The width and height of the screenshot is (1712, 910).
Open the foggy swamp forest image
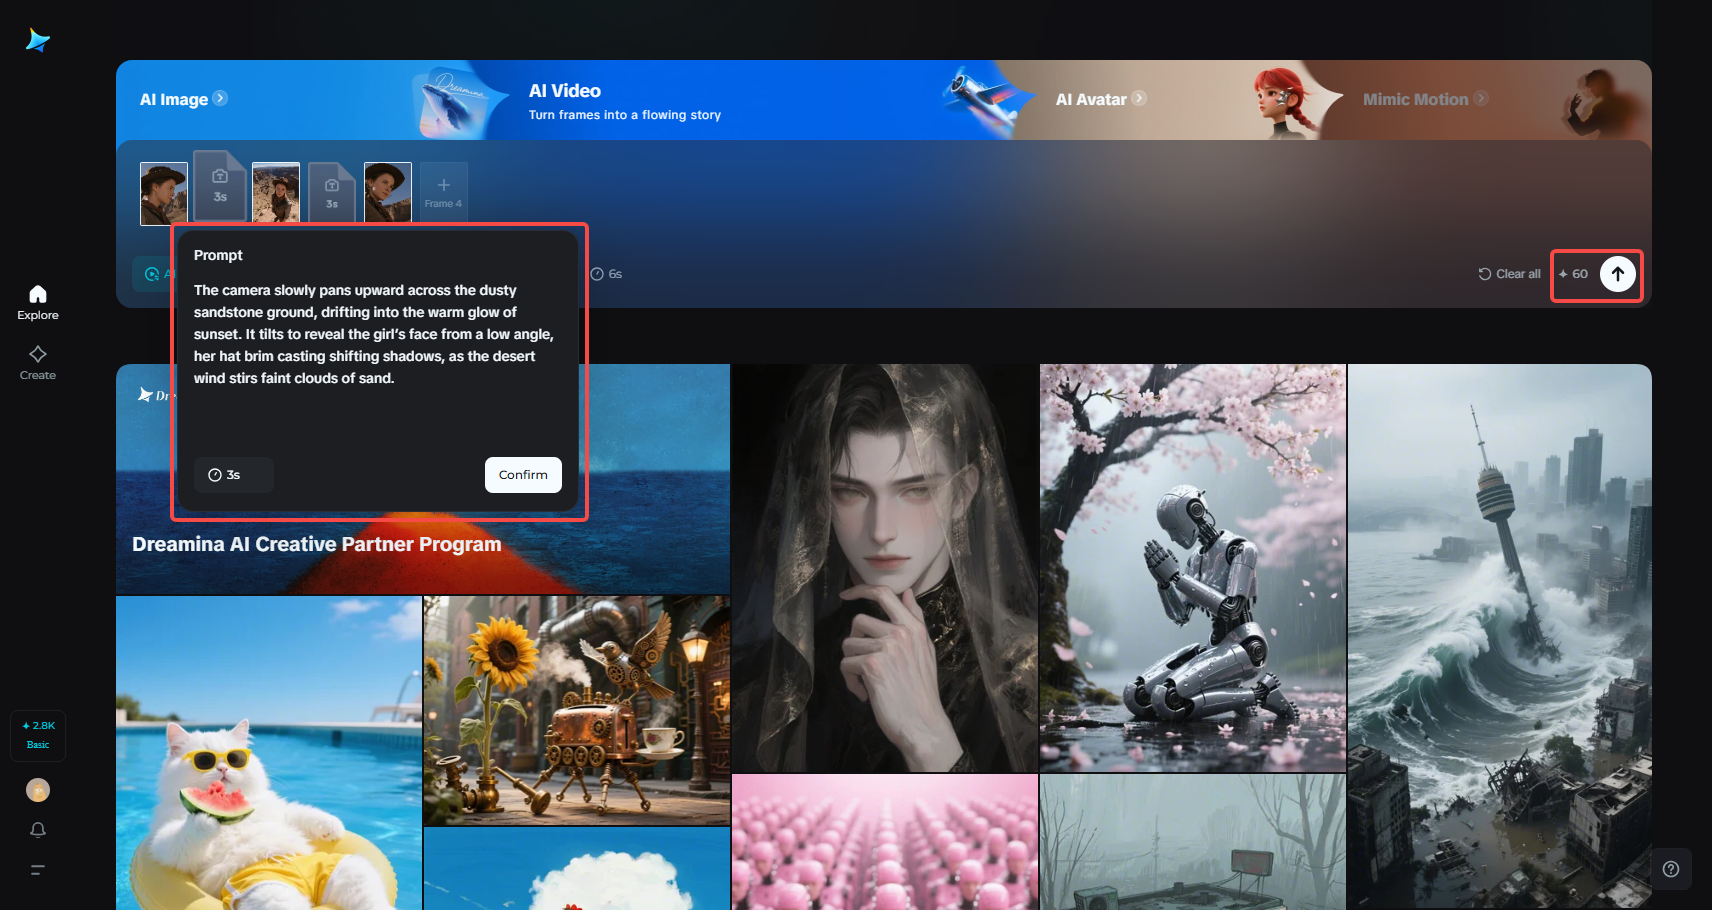[x=1193, y=842]
